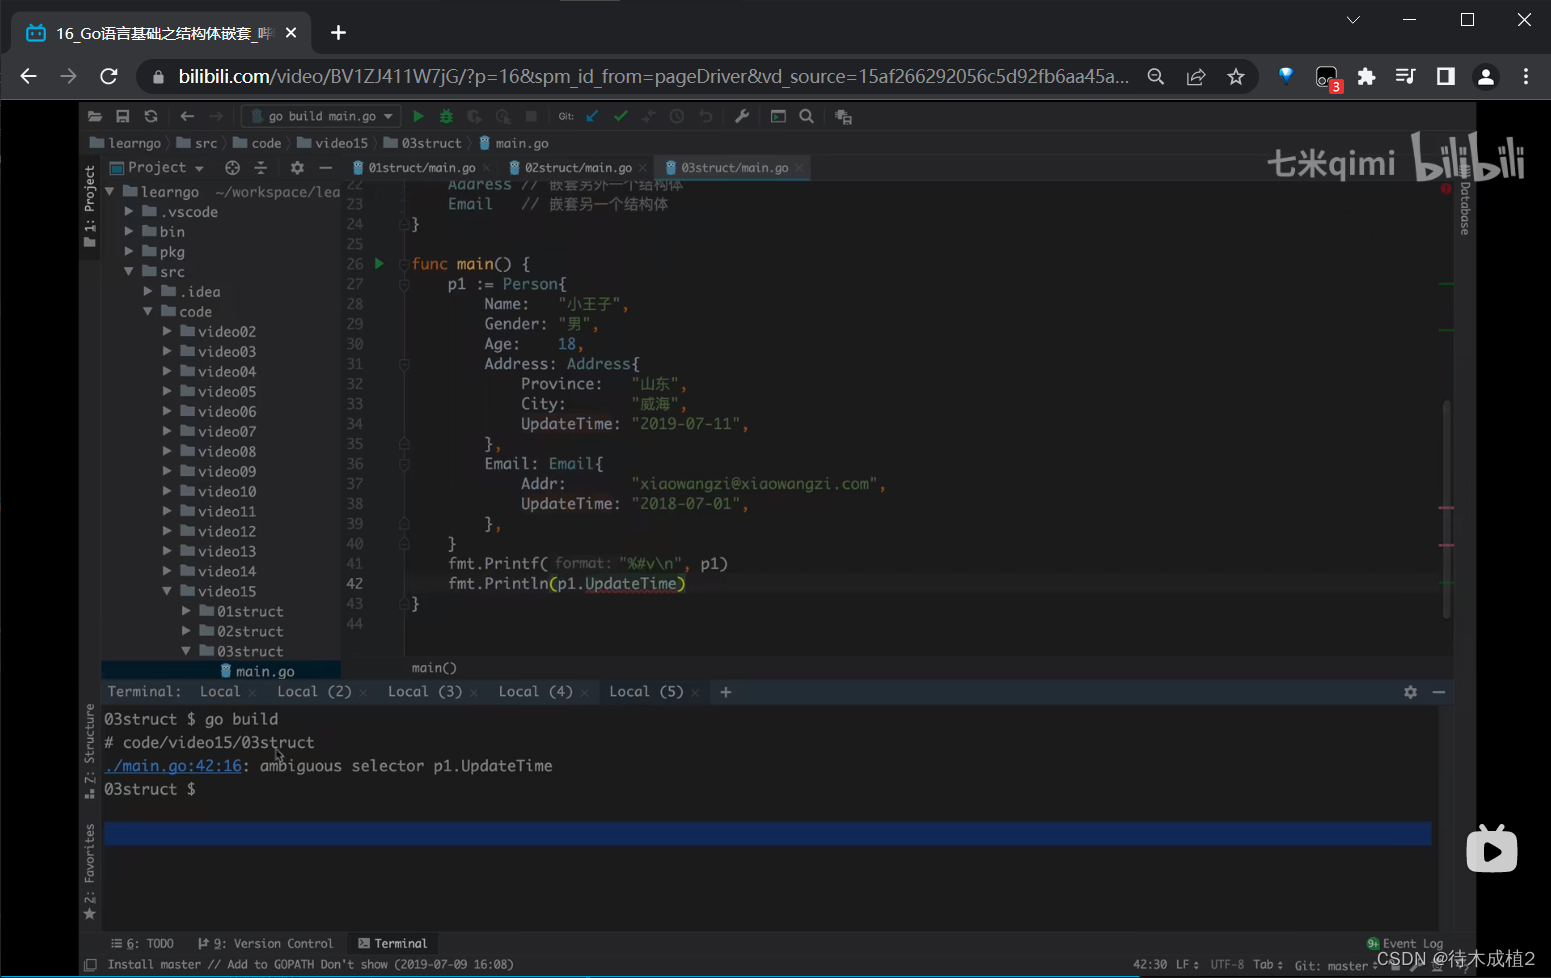The width and height of the screenshot is (1551, 978).
Task: Click the video15 breadcrumb
Action: click(x=332, y=144)
